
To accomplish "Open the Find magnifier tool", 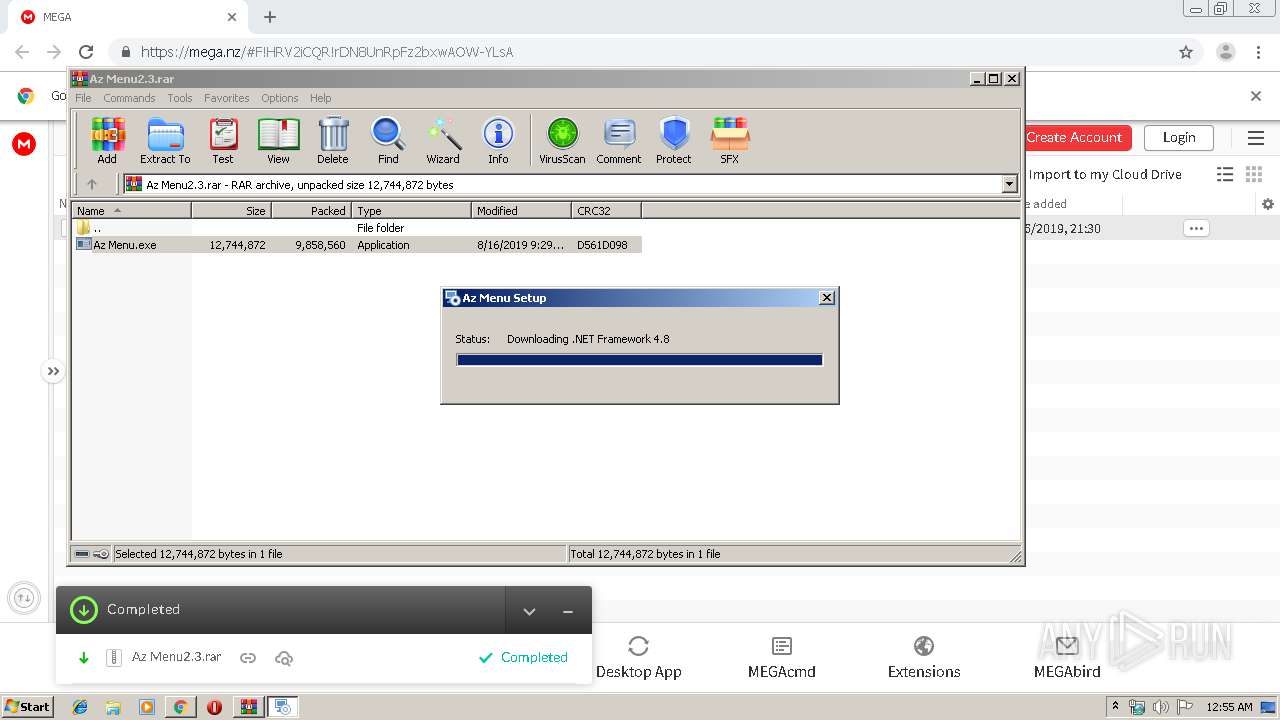I will (x=388, y=140).
